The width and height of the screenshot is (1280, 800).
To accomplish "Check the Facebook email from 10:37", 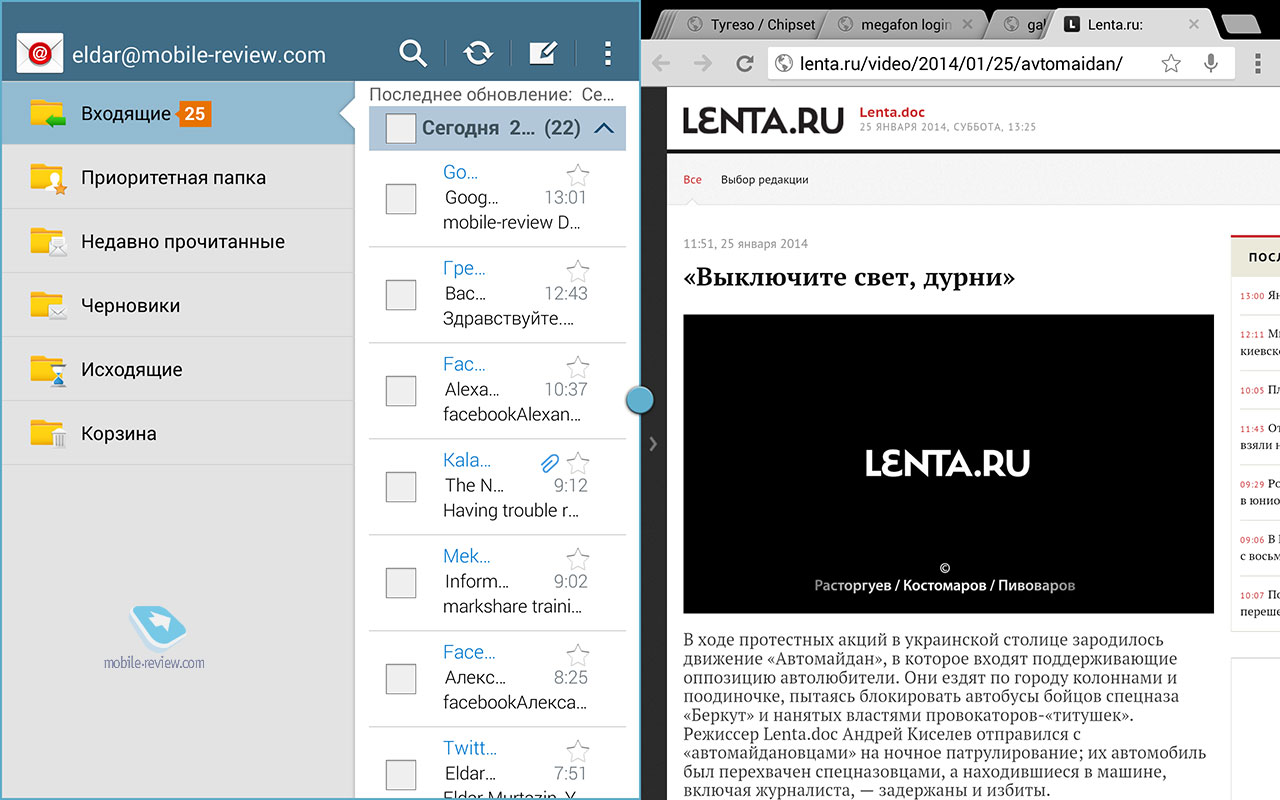I will pos(401,391).
